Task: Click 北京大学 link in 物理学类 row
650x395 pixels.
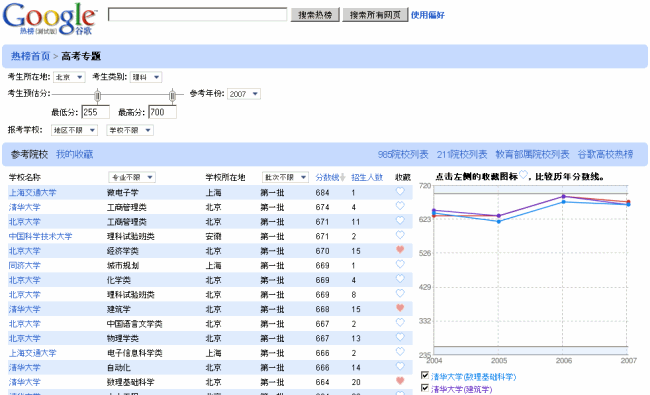Action: (24, 338)
